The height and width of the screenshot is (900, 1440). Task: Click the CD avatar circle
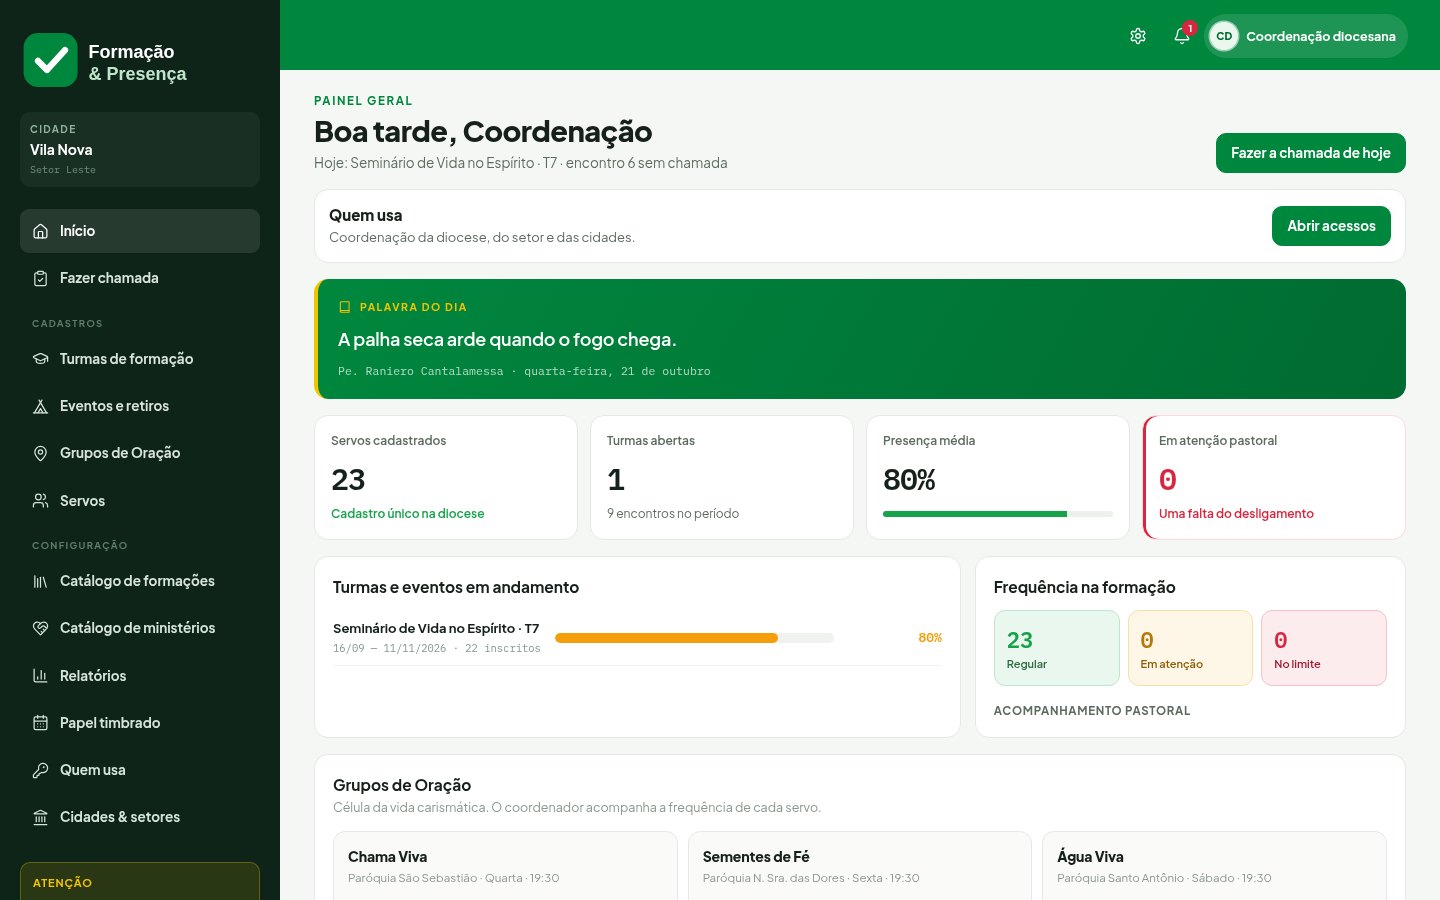point(1224,36)
